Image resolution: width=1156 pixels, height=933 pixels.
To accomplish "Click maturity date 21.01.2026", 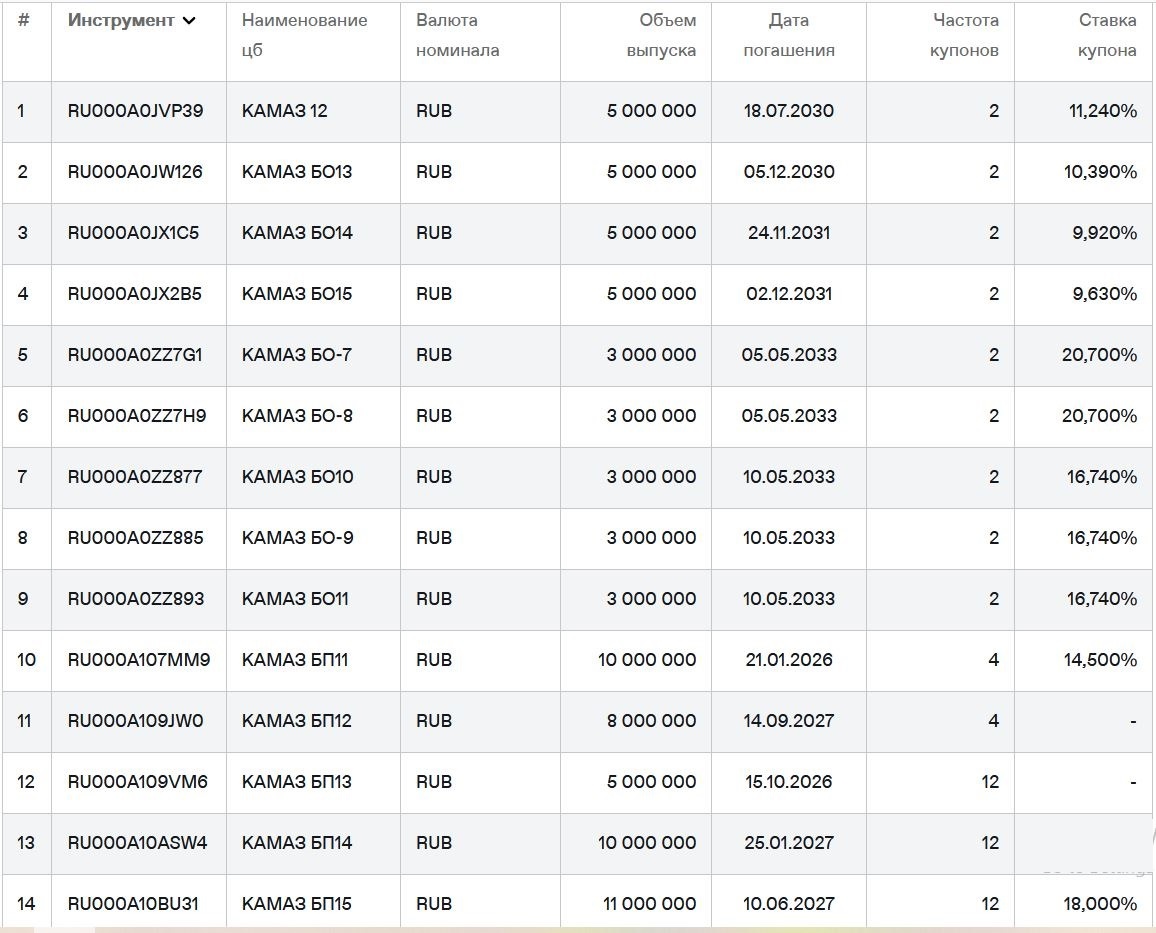I will 789,660.
